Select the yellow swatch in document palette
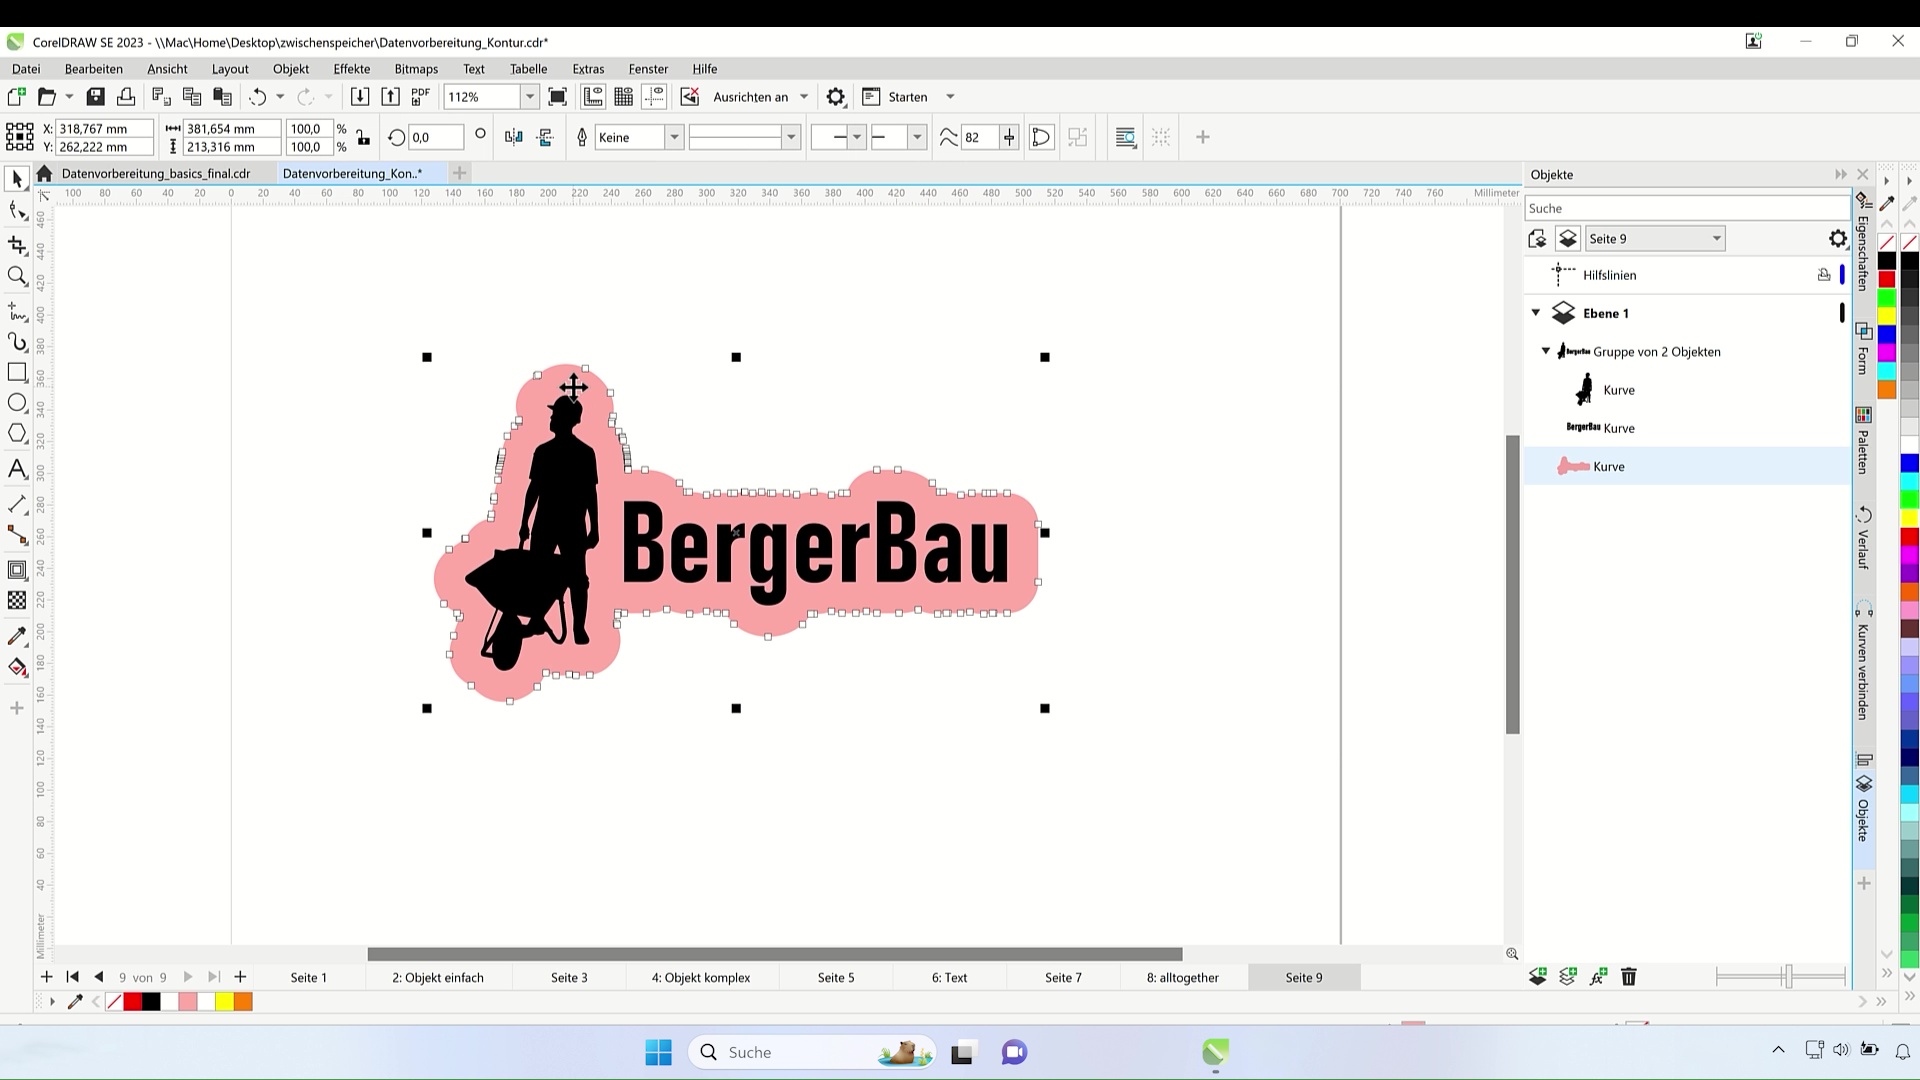 click(224, 1002)
